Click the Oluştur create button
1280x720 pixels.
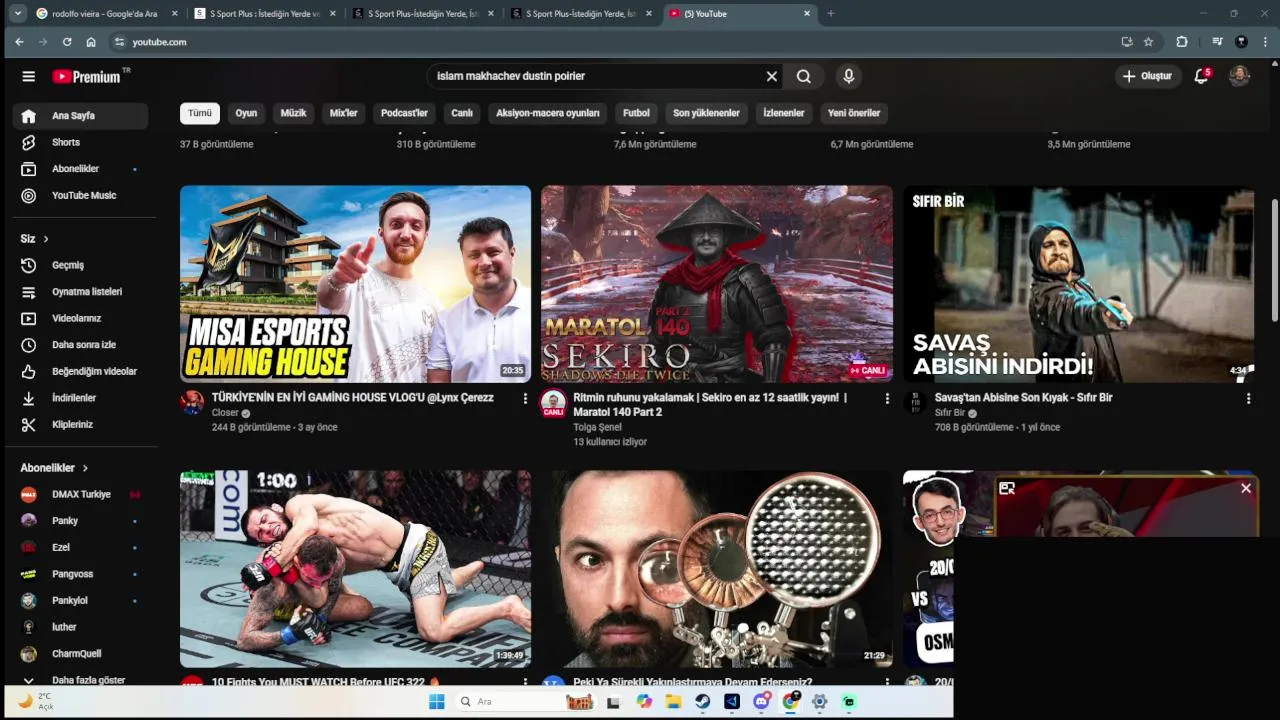(1147, 76)
